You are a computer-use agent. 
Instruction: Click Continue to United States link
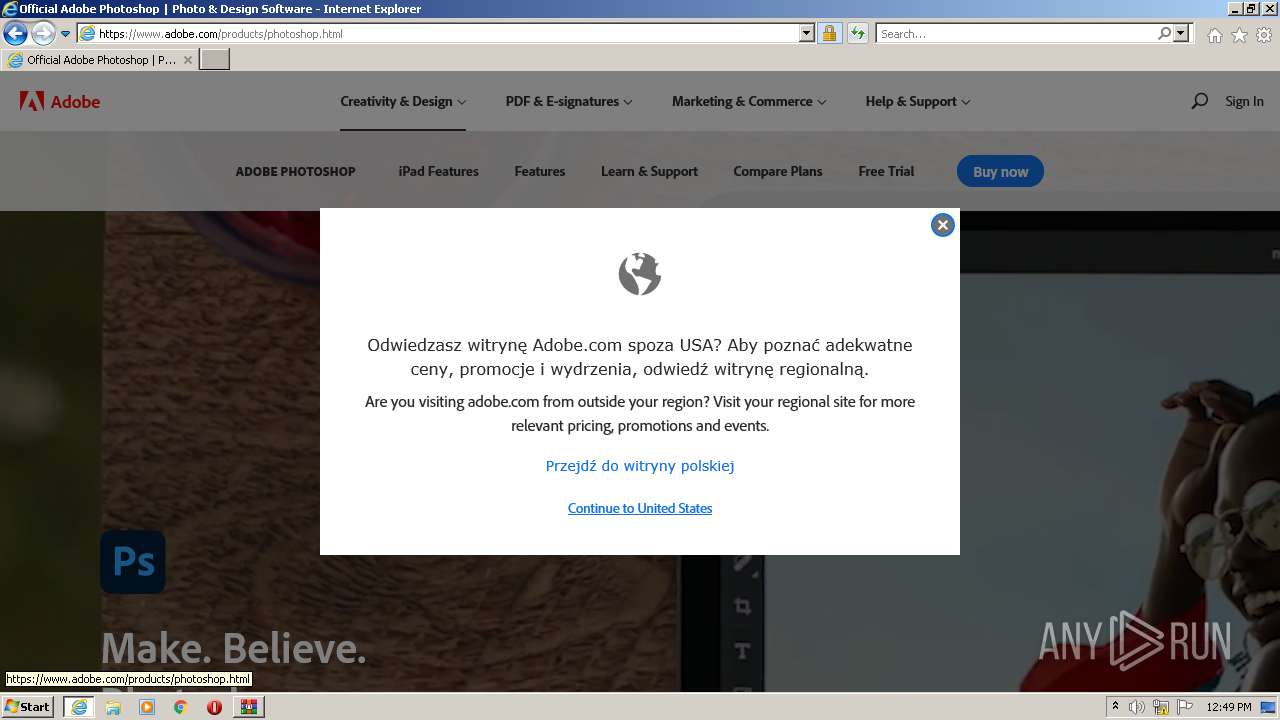tap(640, 508)
